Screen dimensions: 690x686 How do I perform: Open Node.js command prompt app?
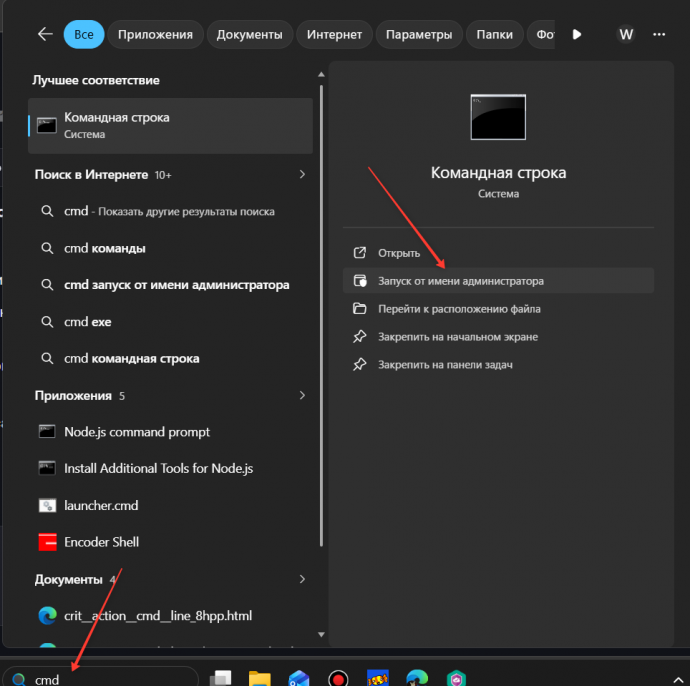click(170, 432)
